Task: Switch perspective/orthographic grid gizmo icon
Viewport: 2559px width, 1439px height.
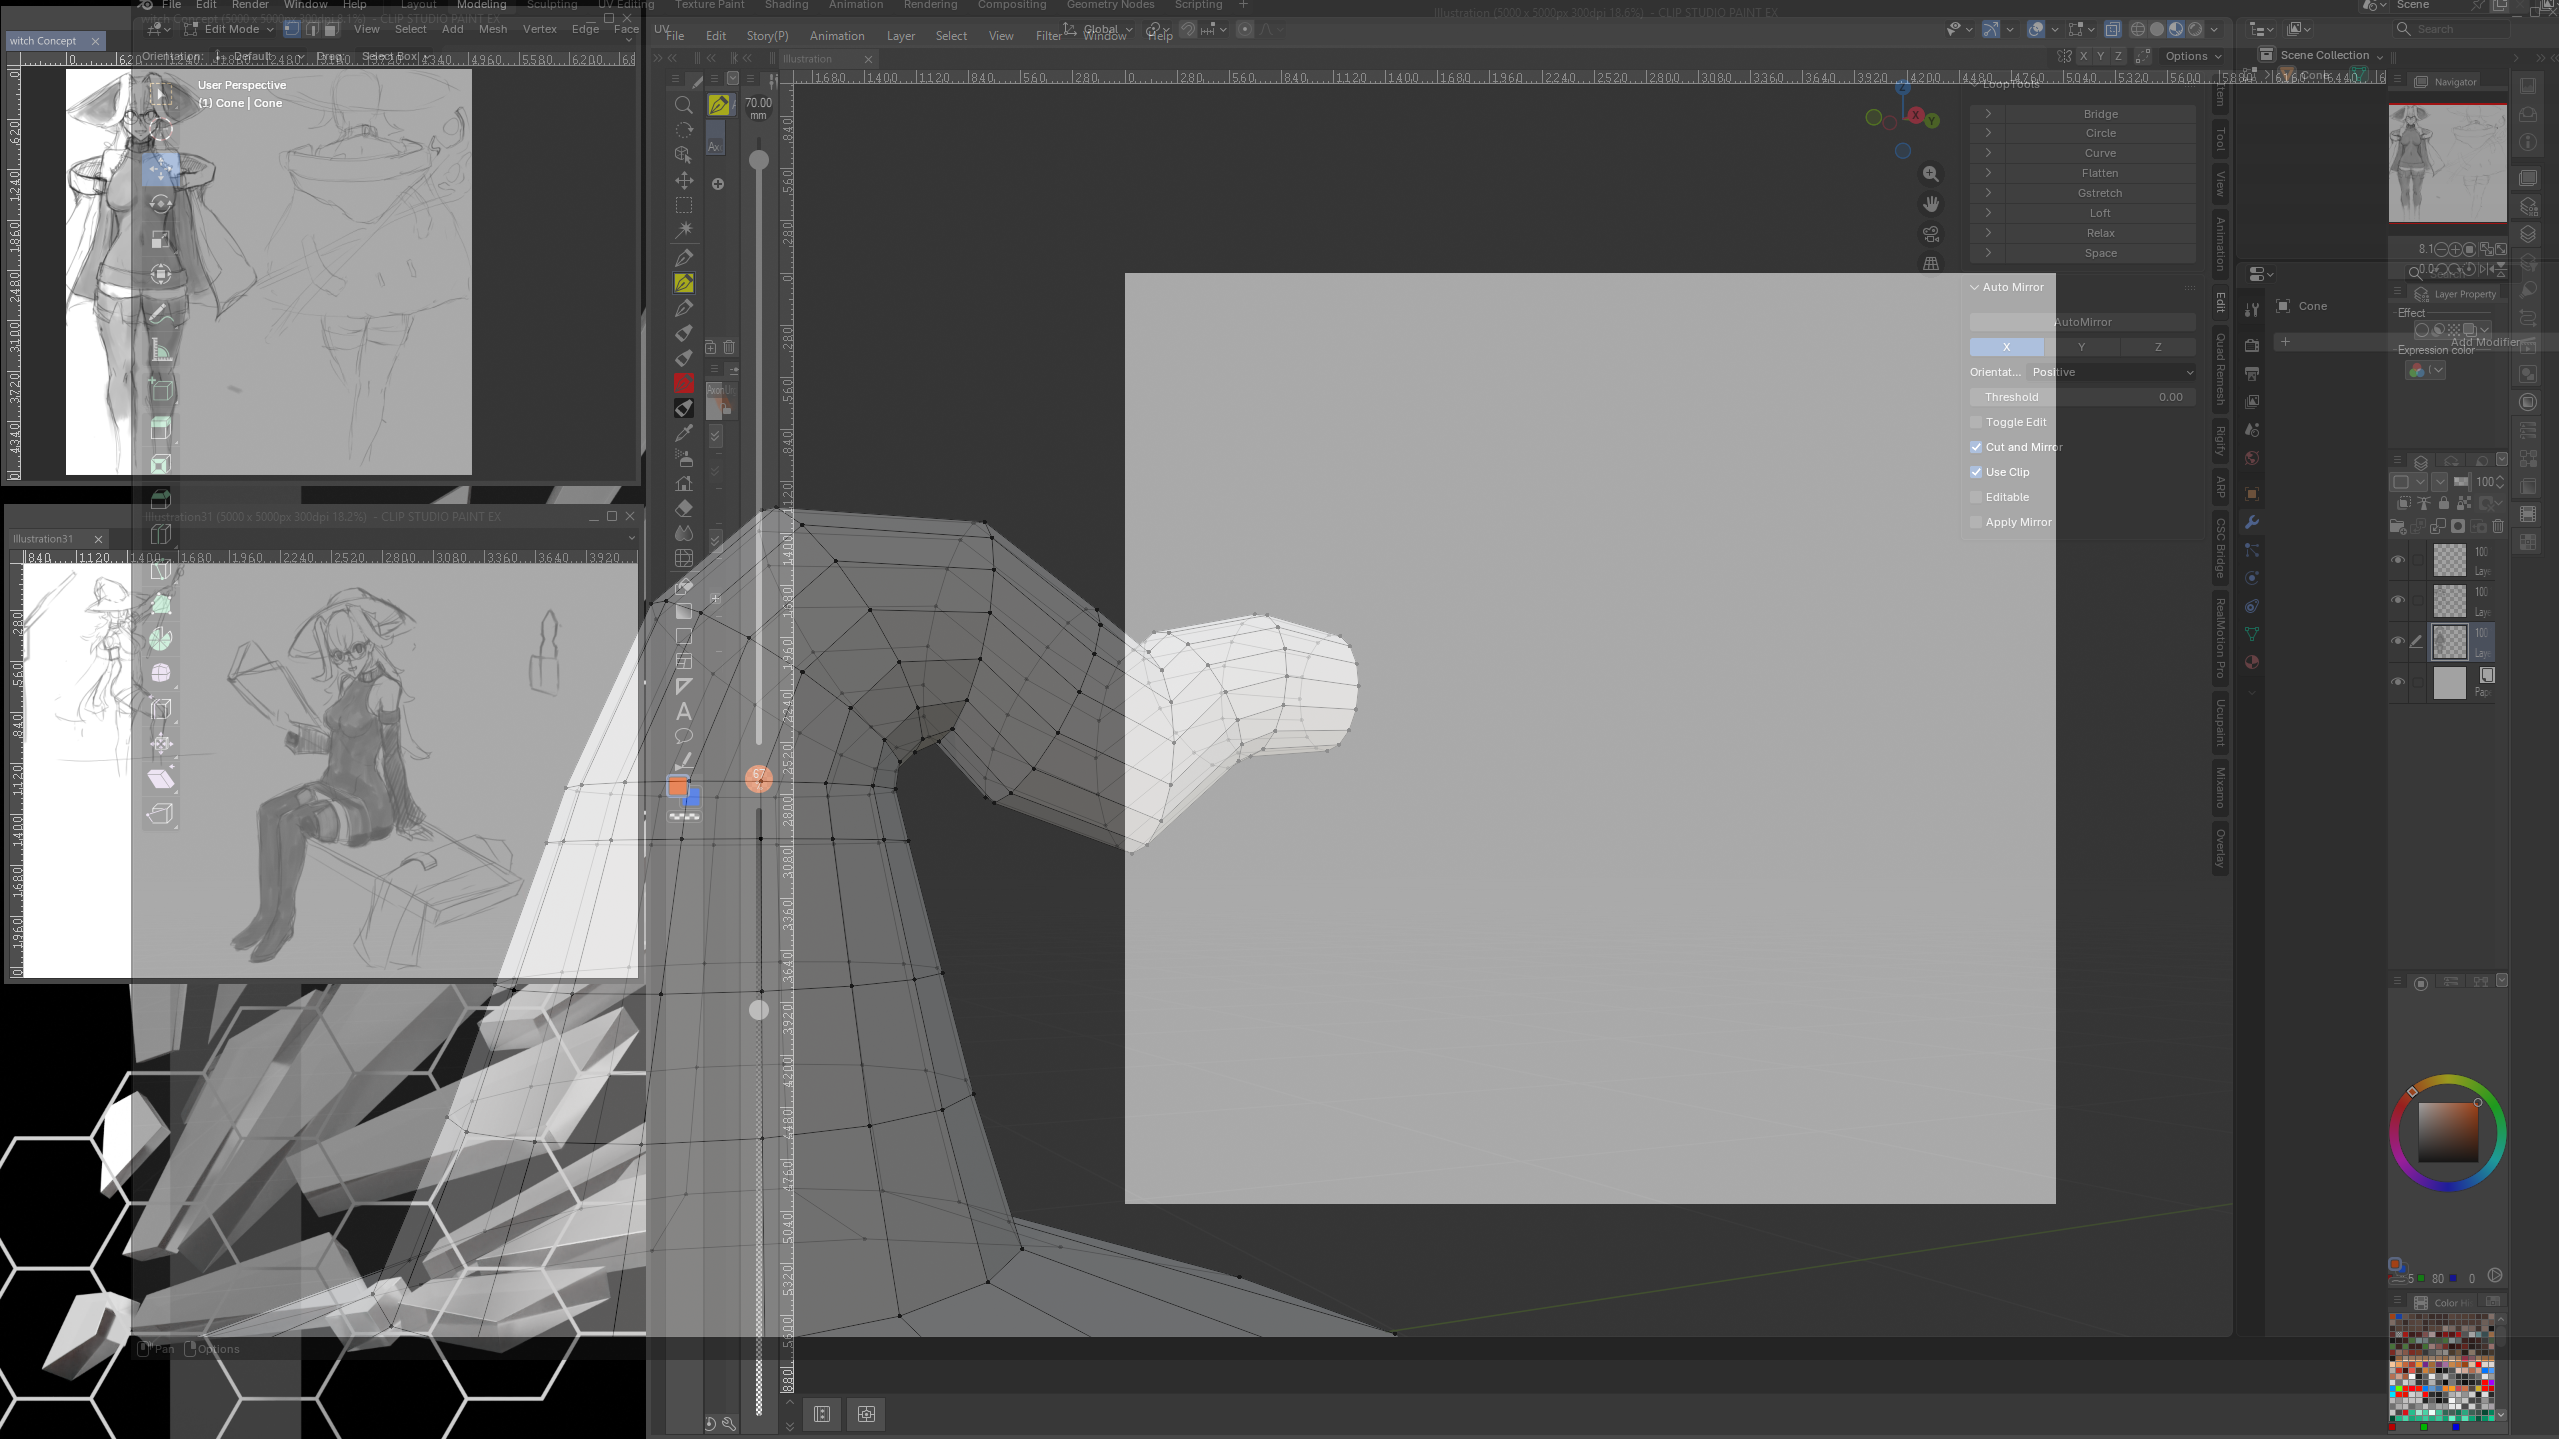Action: (x=1931, y=264)
